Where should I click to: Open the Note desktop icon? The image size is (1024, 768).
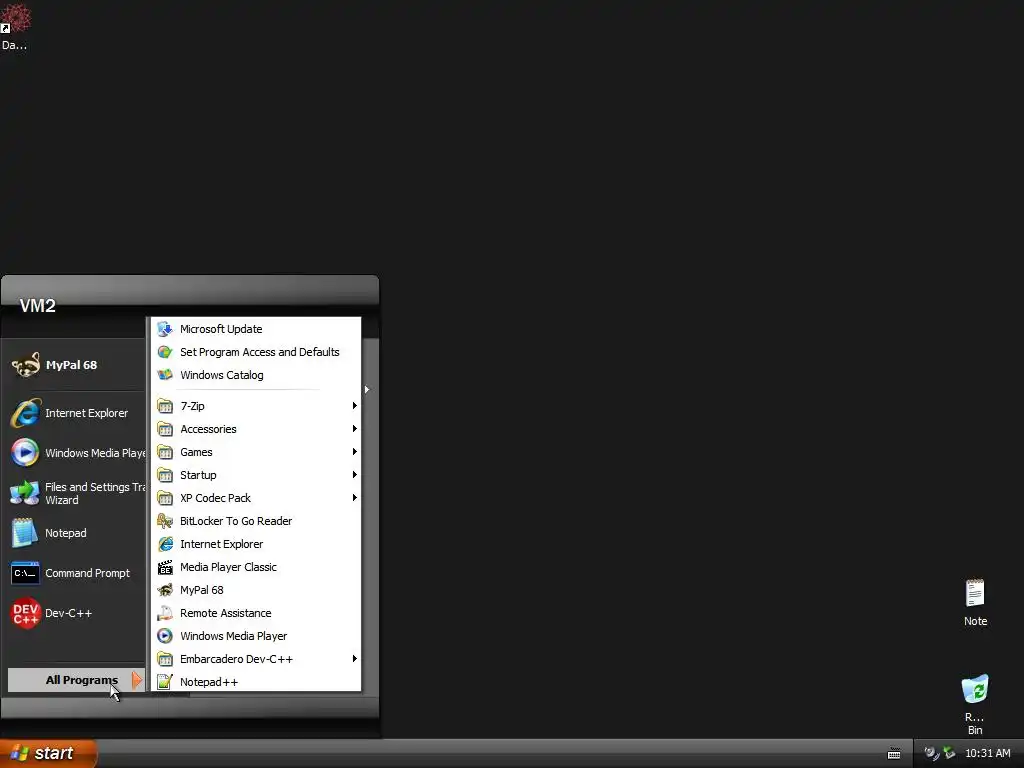click(x=975, y=603)
